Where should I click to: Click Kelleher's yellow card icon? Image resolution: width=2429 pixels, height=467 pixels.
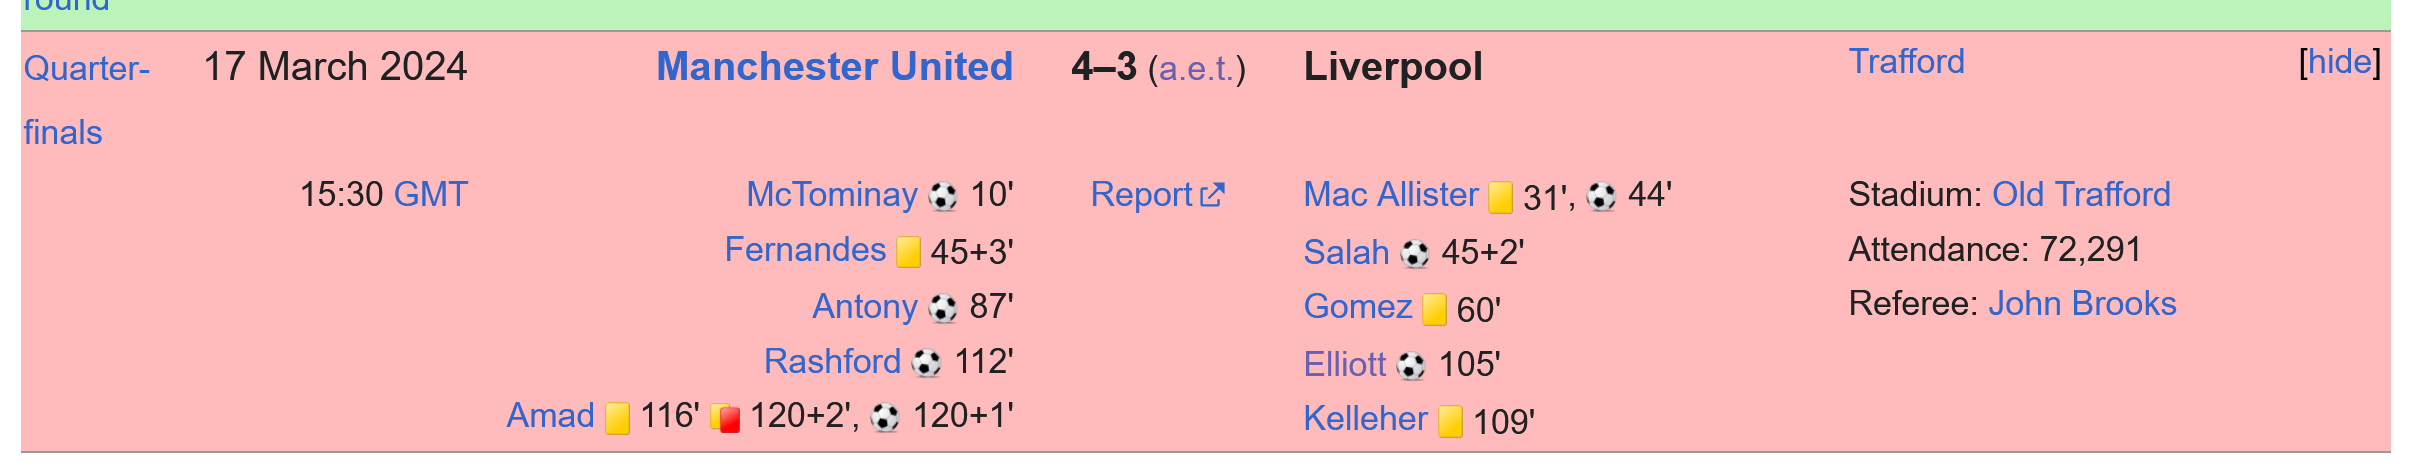click(x=1450, y=421)
